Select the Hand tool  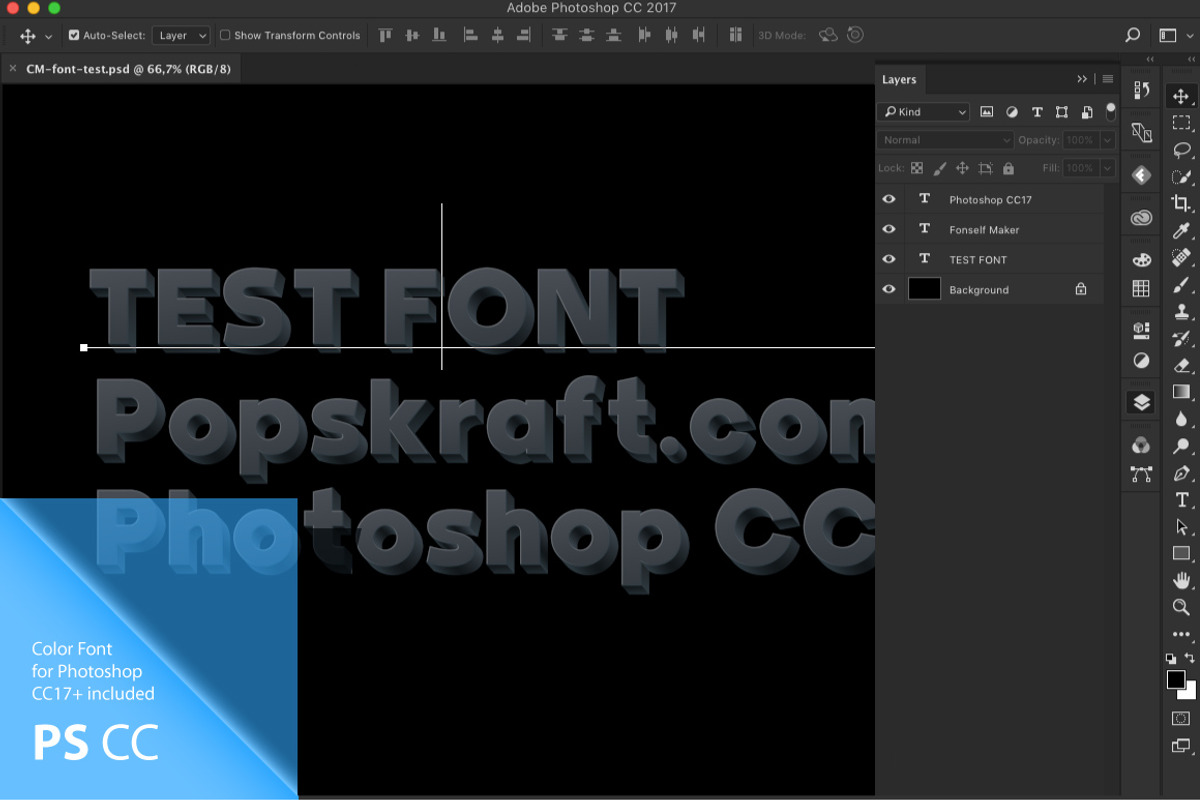coord(1181,580)
